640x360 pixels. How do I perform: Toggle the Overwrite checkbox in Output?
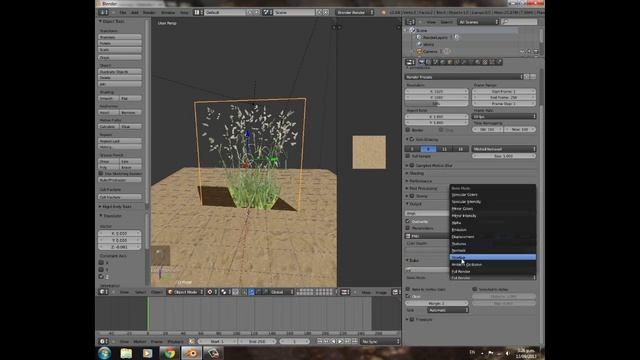click(x=408, y=221)
